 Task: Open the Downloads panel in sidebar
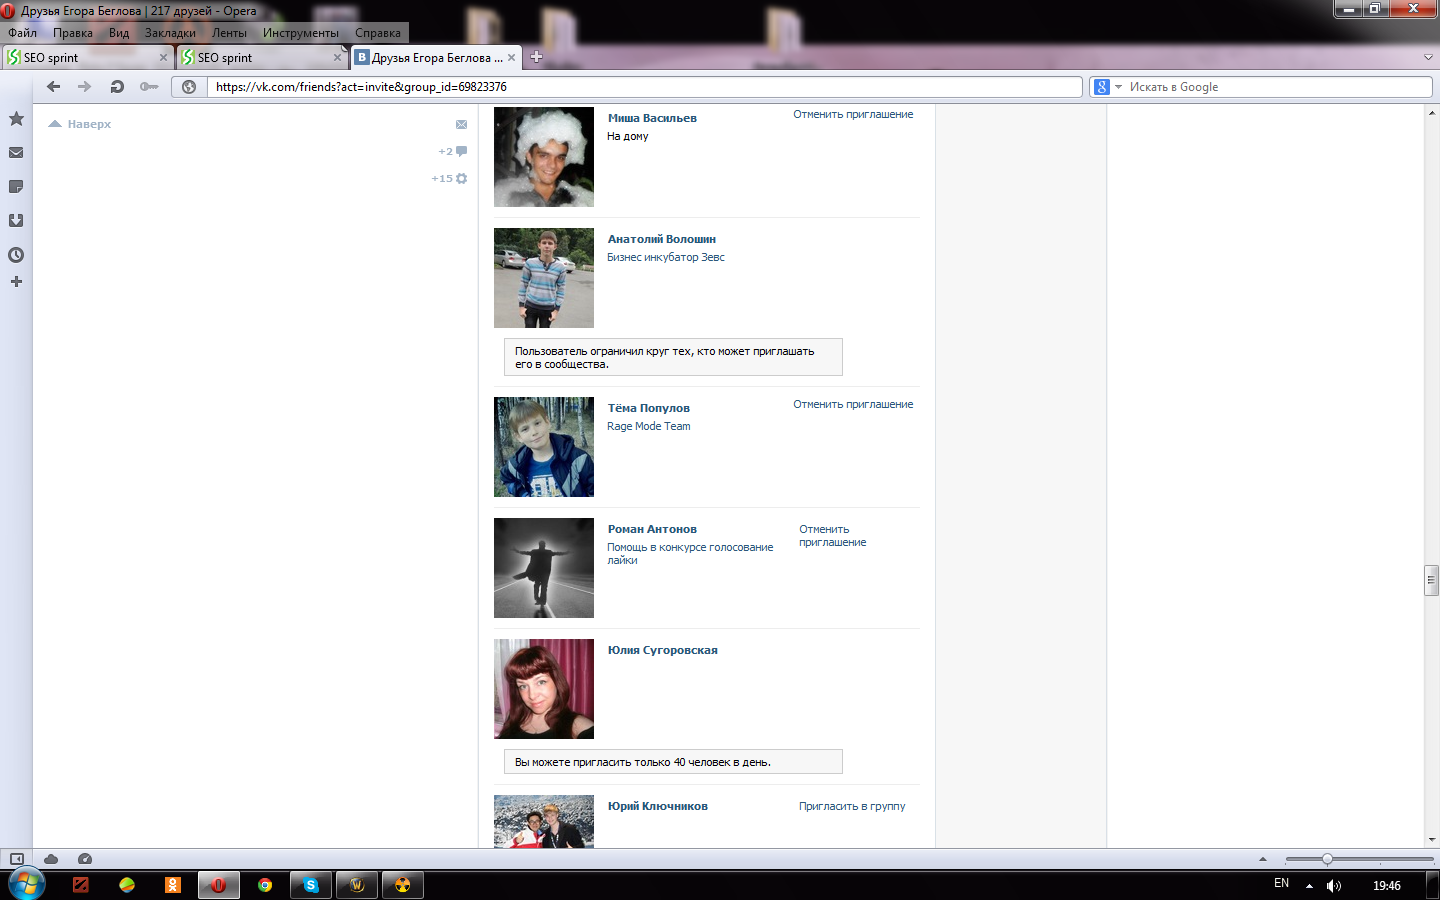coord(16,221)
